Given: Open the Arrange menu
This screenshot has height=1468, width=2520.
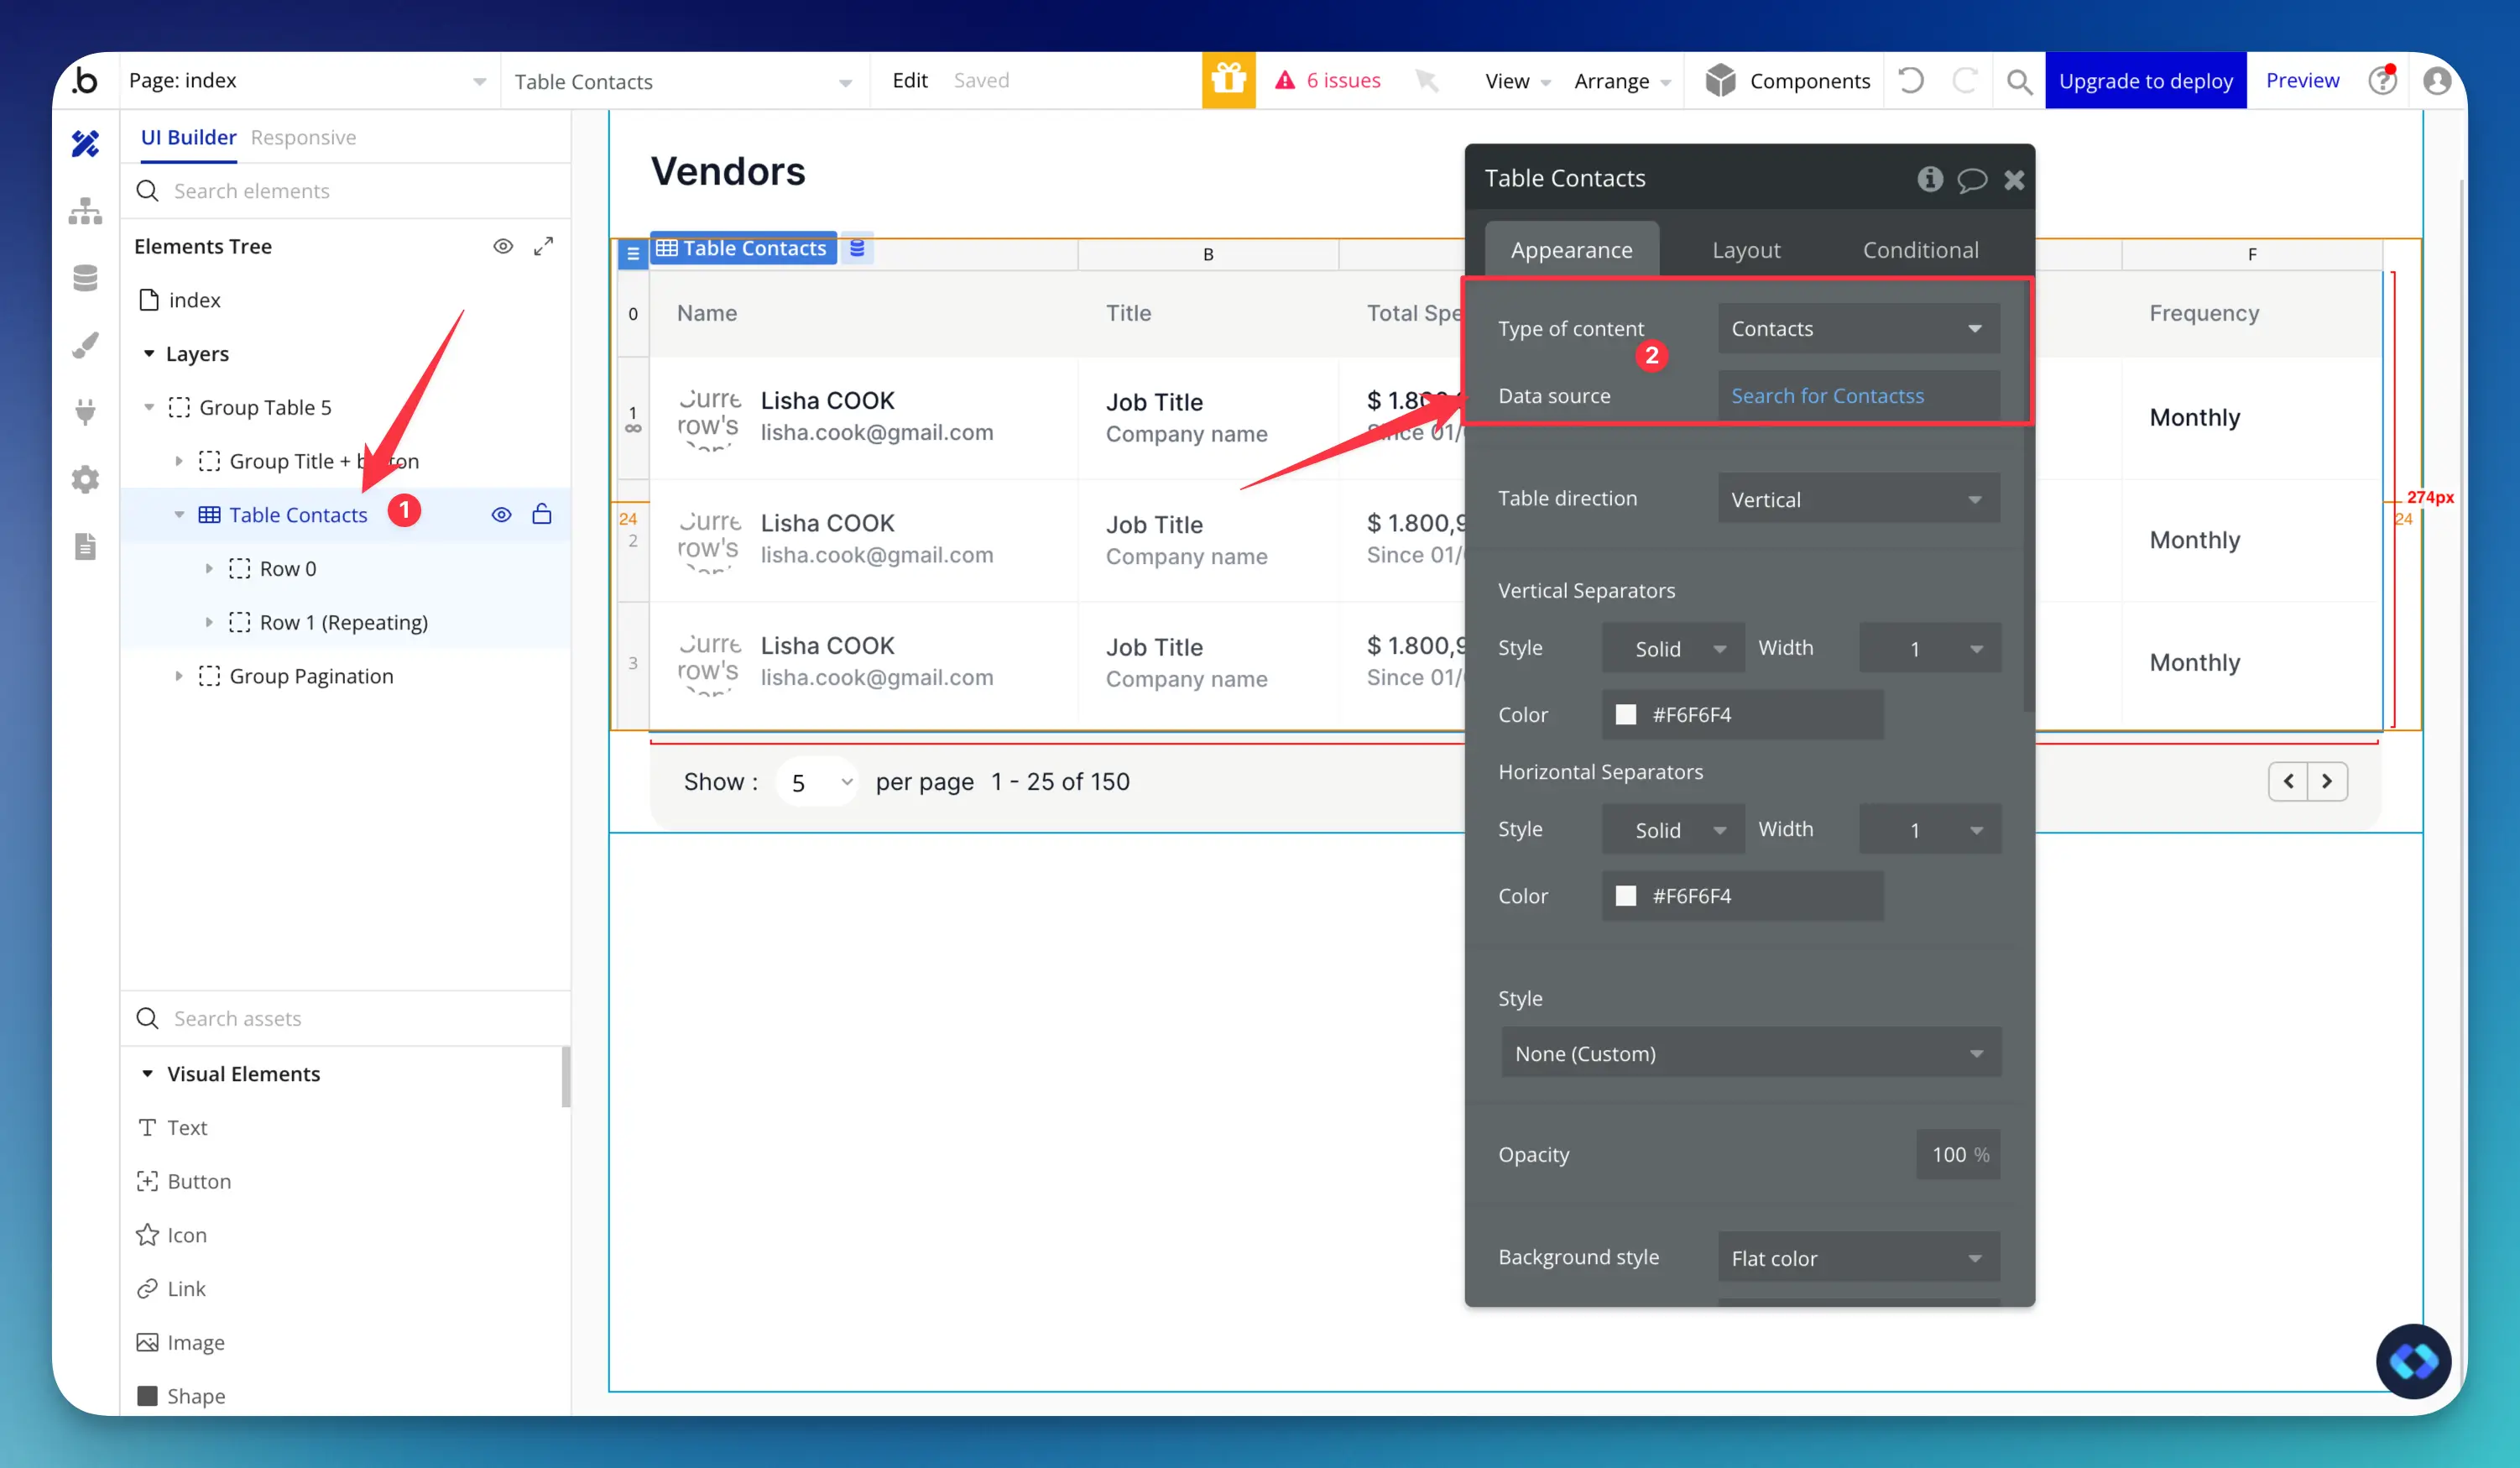Looking at the screenshot, I should click(1621, 81).
